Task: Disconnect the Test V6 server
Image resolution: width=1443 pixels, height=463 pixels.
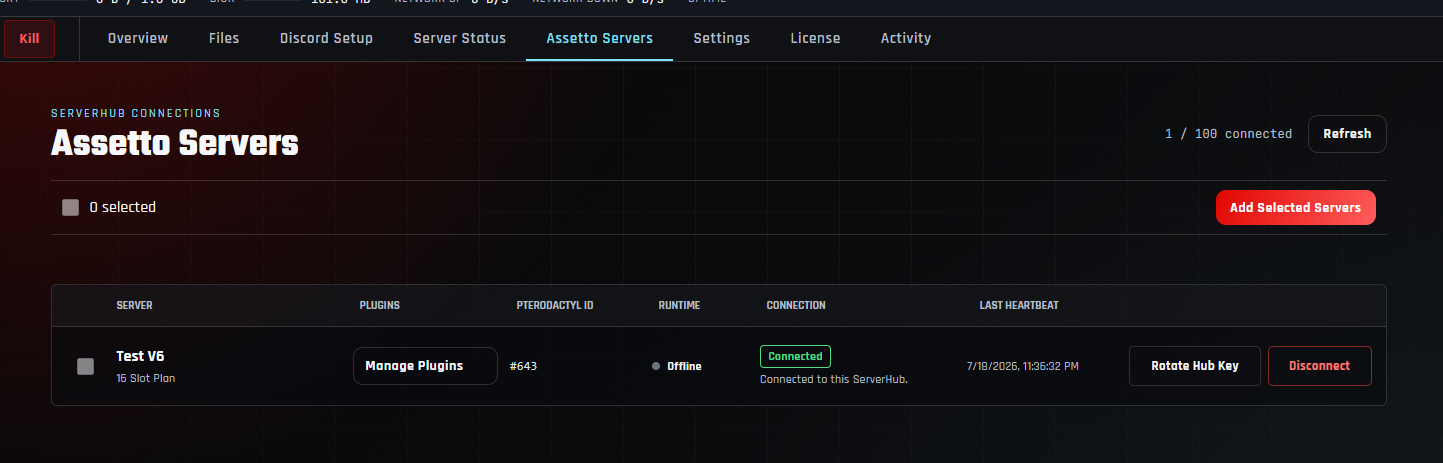Action: [x=1319, y=366]
